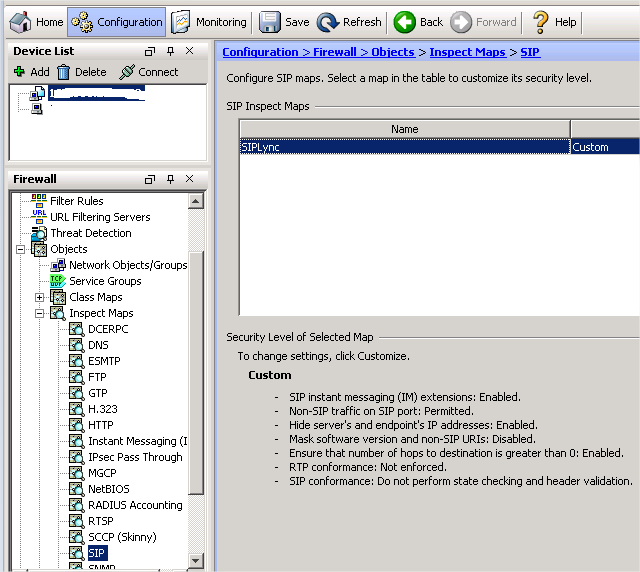Connect to the selected device
Viewport: 640px width, 572px height.
click(148, 72)
